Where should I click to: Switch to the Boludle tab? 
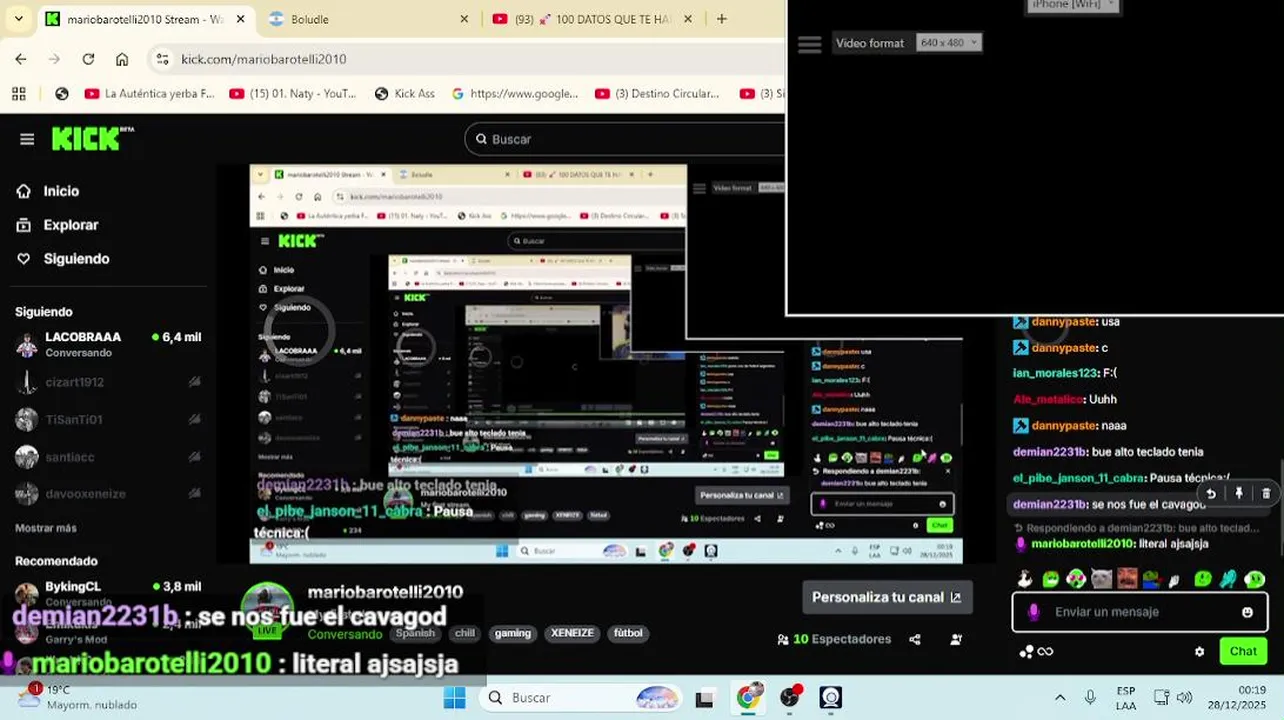366,19
